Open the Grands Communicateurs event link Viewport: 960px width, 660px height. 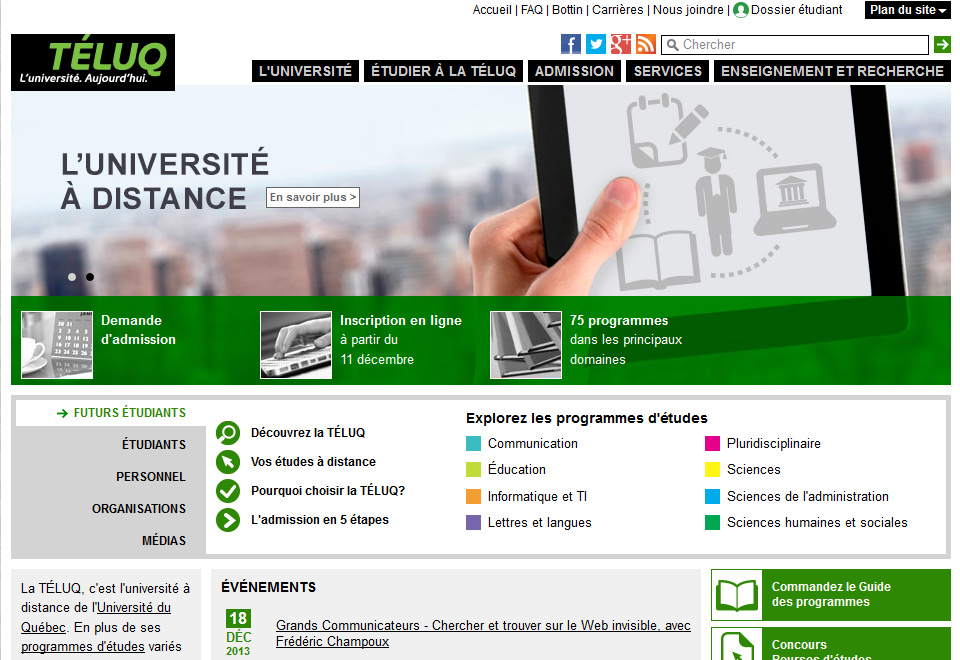[x=483, y=633]
